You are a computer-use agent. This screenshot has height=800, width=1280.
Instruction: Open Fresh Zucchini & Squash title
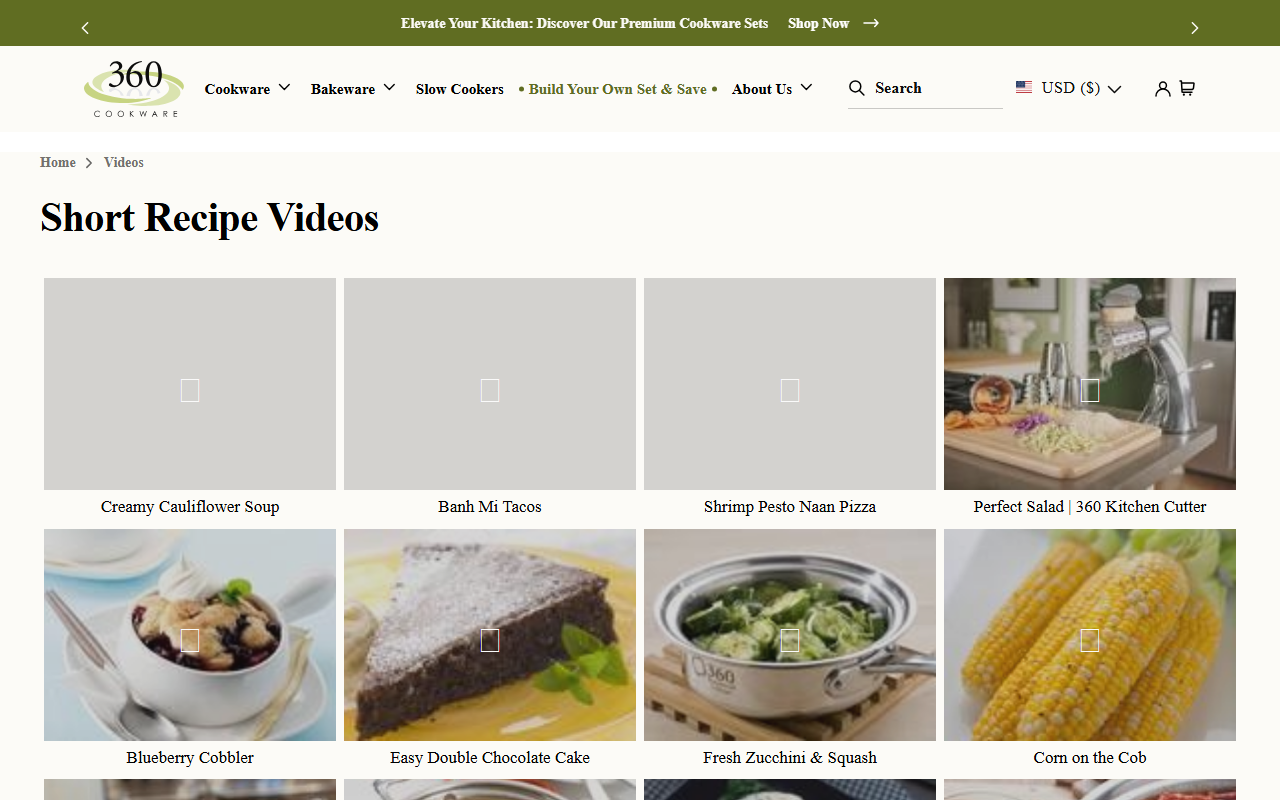pos(790,758)
